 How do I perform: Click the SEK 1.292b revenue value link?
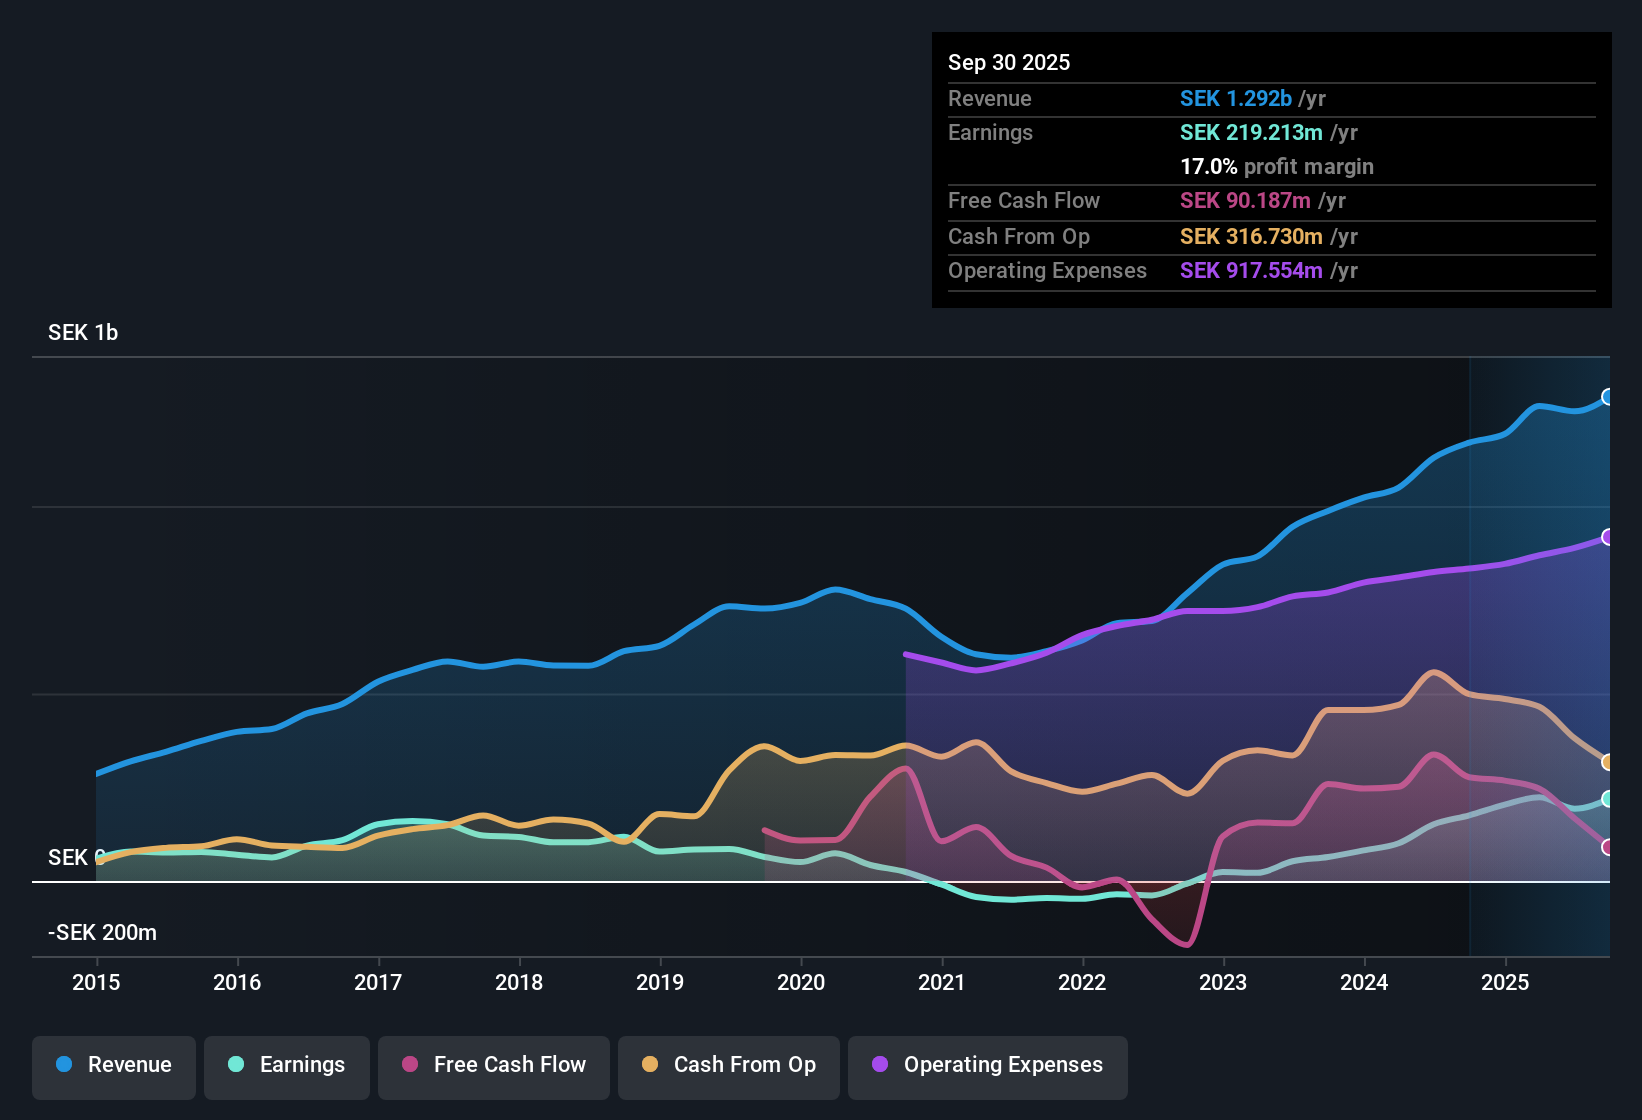pyautogui.click(x=1235, y=98)
